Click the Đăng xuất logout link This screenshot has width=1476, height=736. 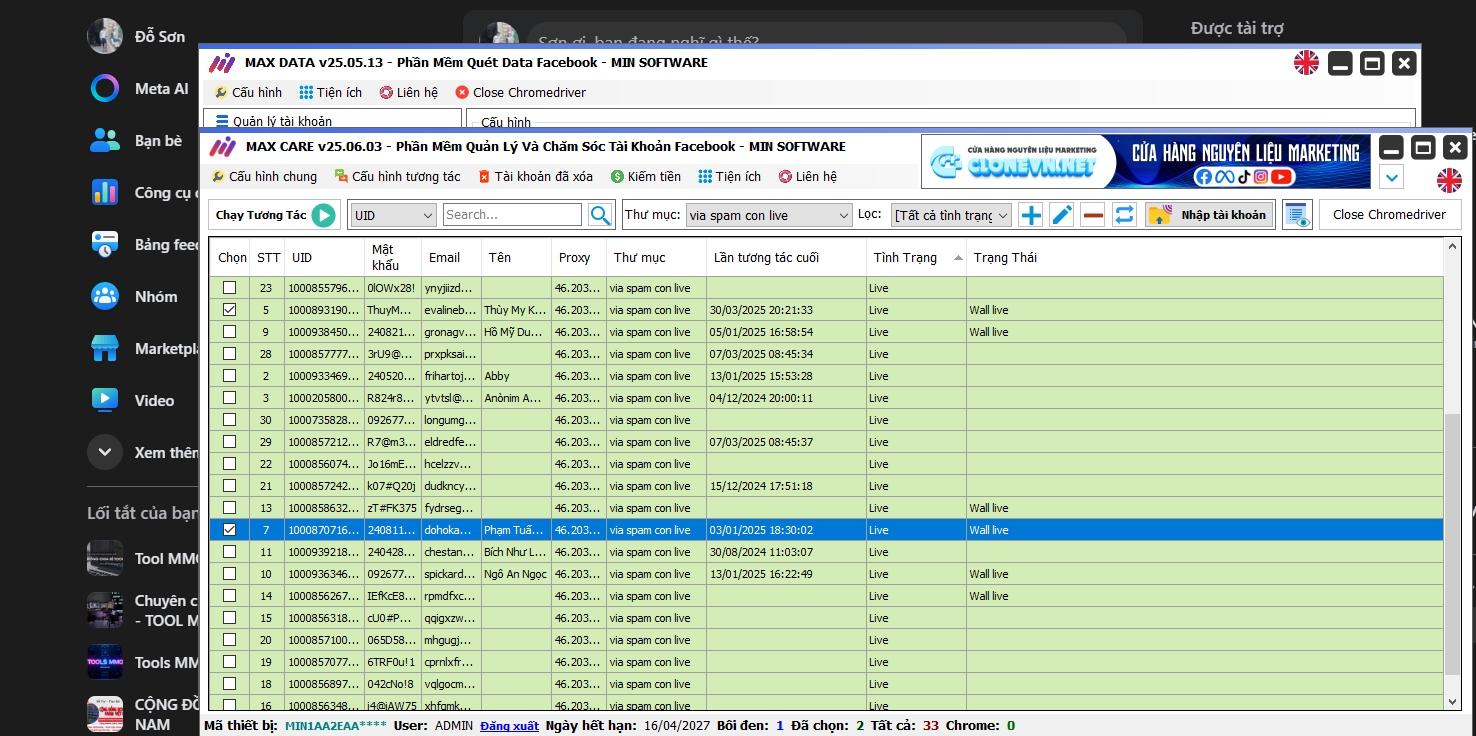509,726
